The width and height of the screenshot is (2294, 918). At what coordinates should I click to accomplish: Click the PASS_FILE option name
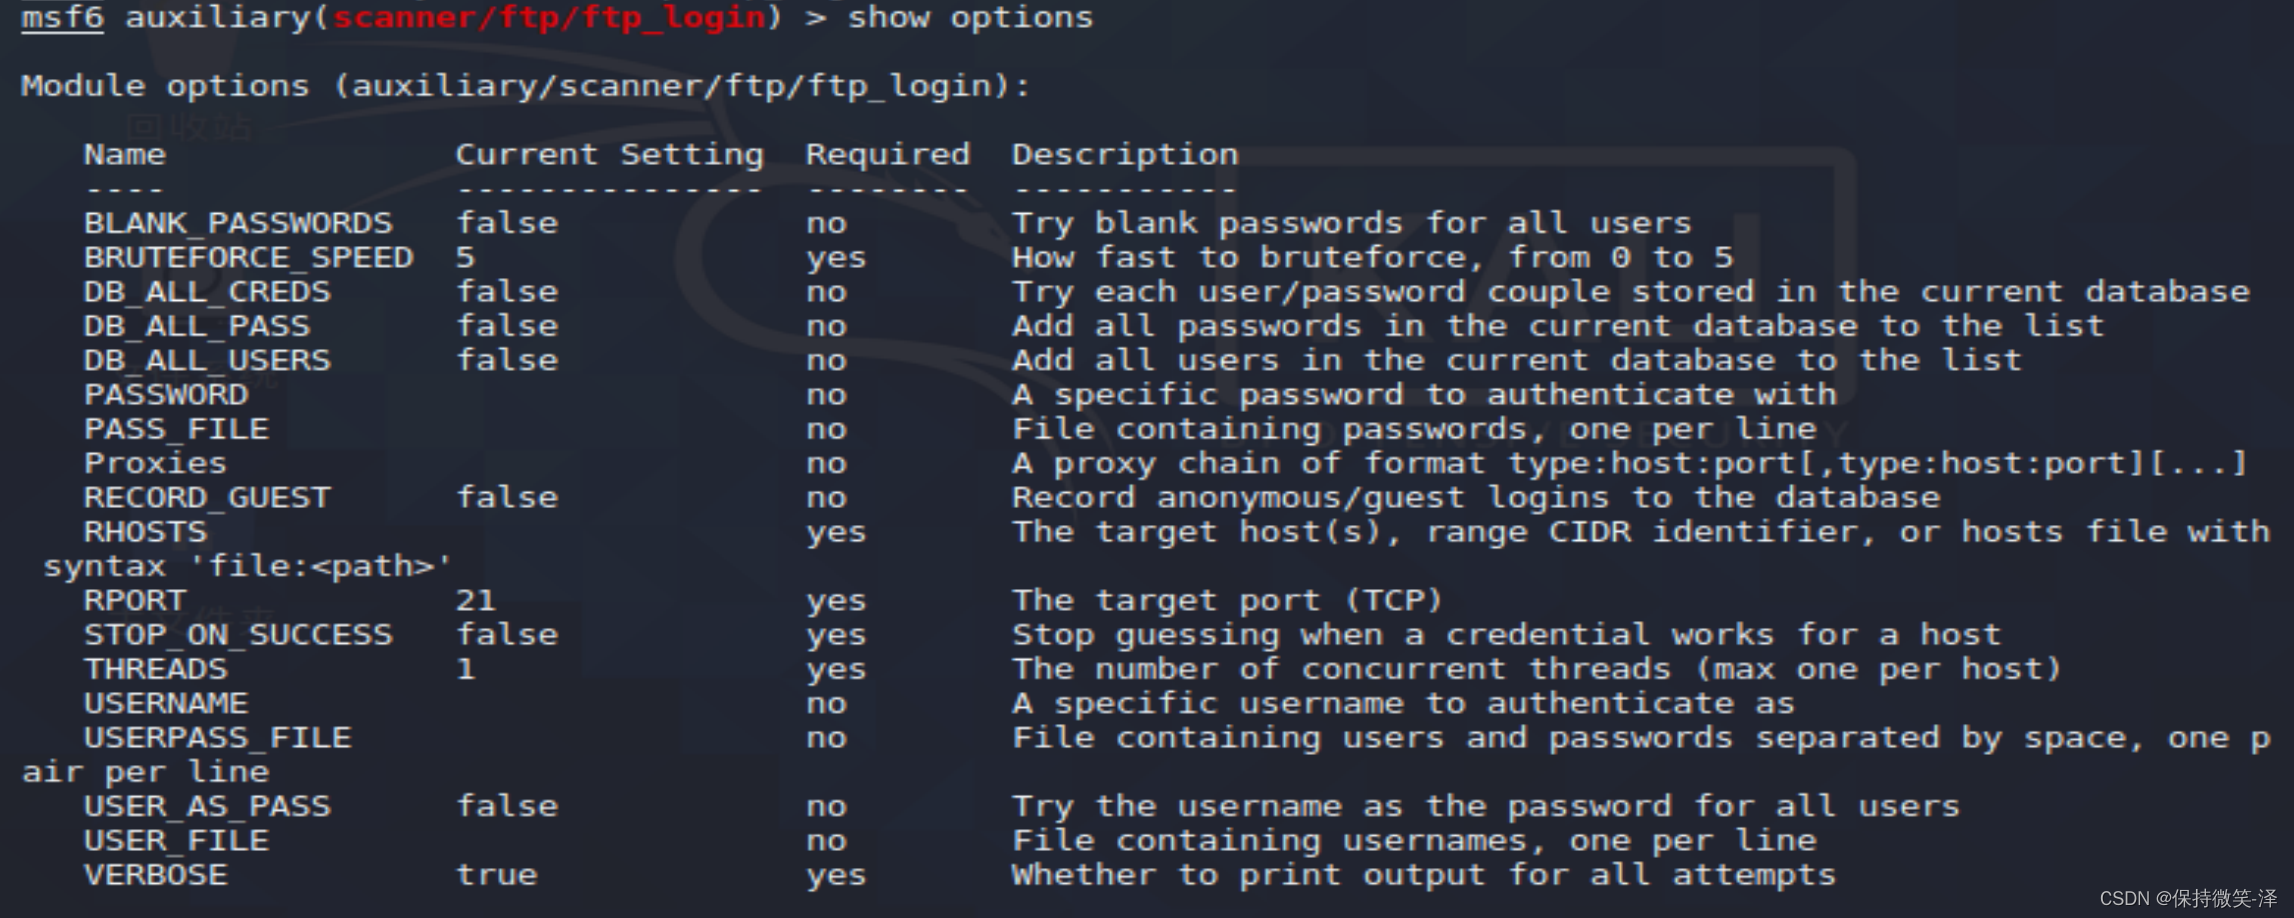point(176,429)
